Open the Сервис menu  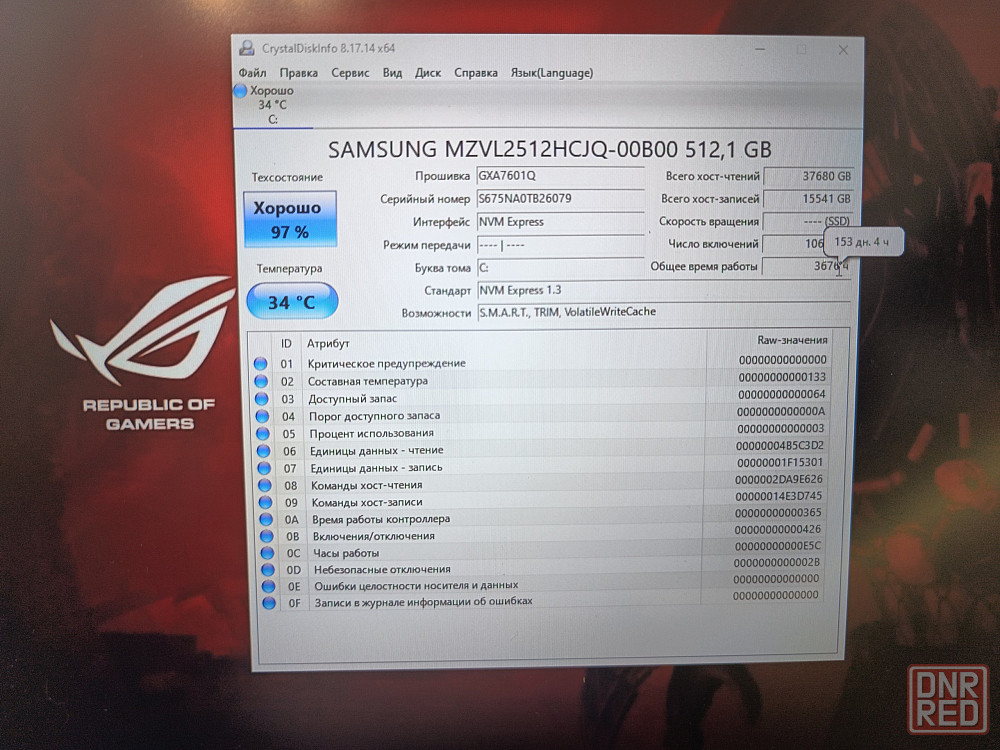tap(350, 73)
